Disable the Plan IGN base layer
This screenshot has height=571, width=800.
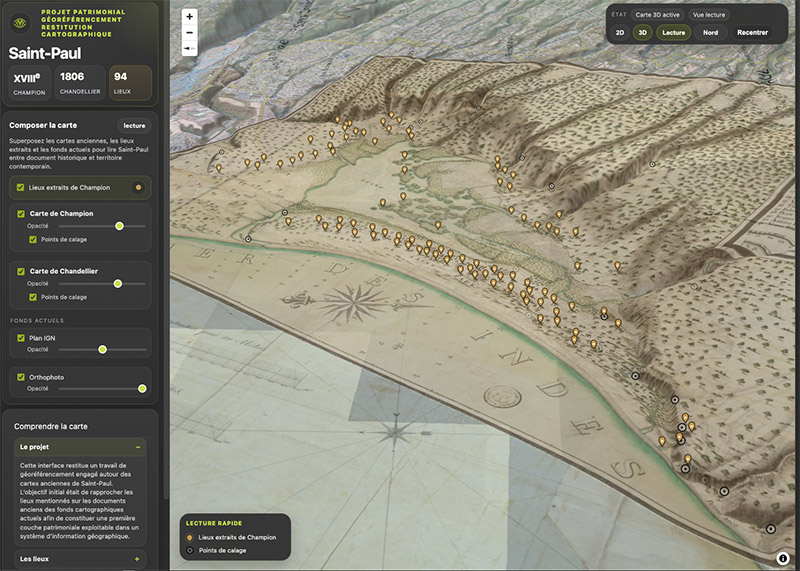pos(21,338)
